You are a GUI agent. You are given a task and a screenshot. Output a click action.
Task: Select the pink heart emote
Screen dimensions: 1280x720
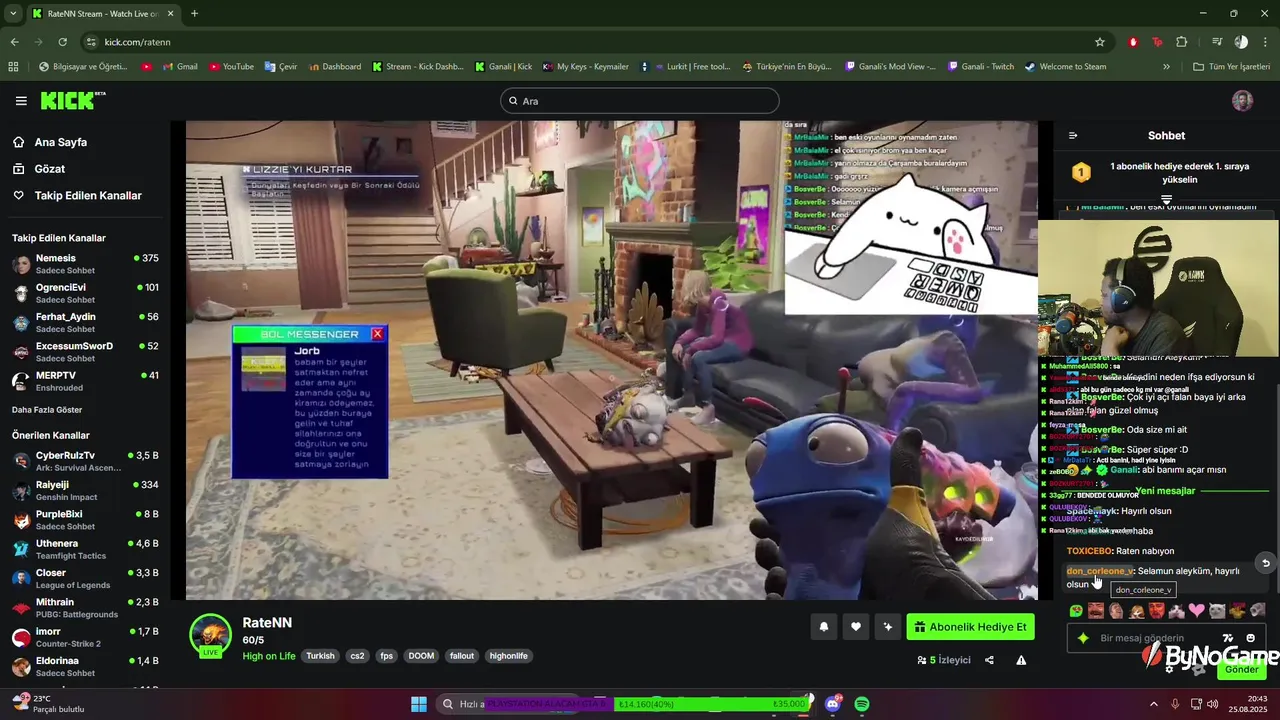(x=1196, y=610)
